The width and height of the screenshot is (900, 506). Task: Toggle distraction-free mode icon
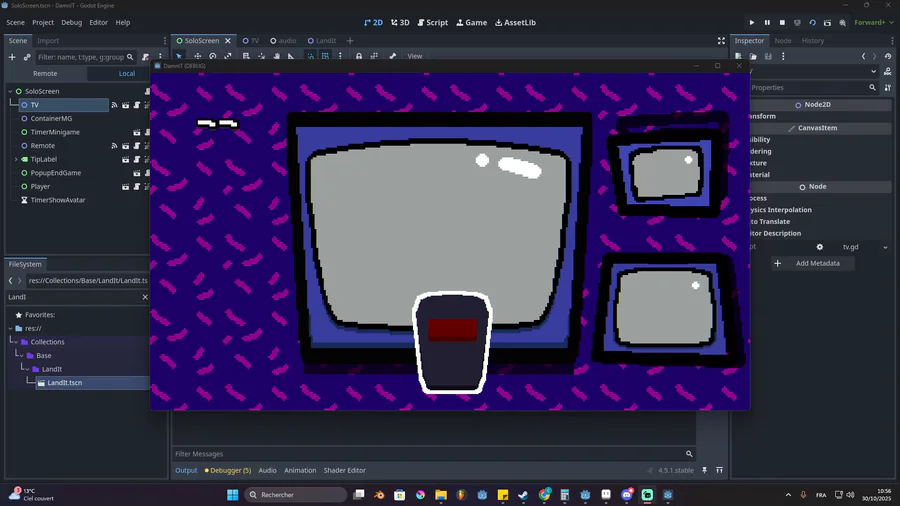pos(721,41)
